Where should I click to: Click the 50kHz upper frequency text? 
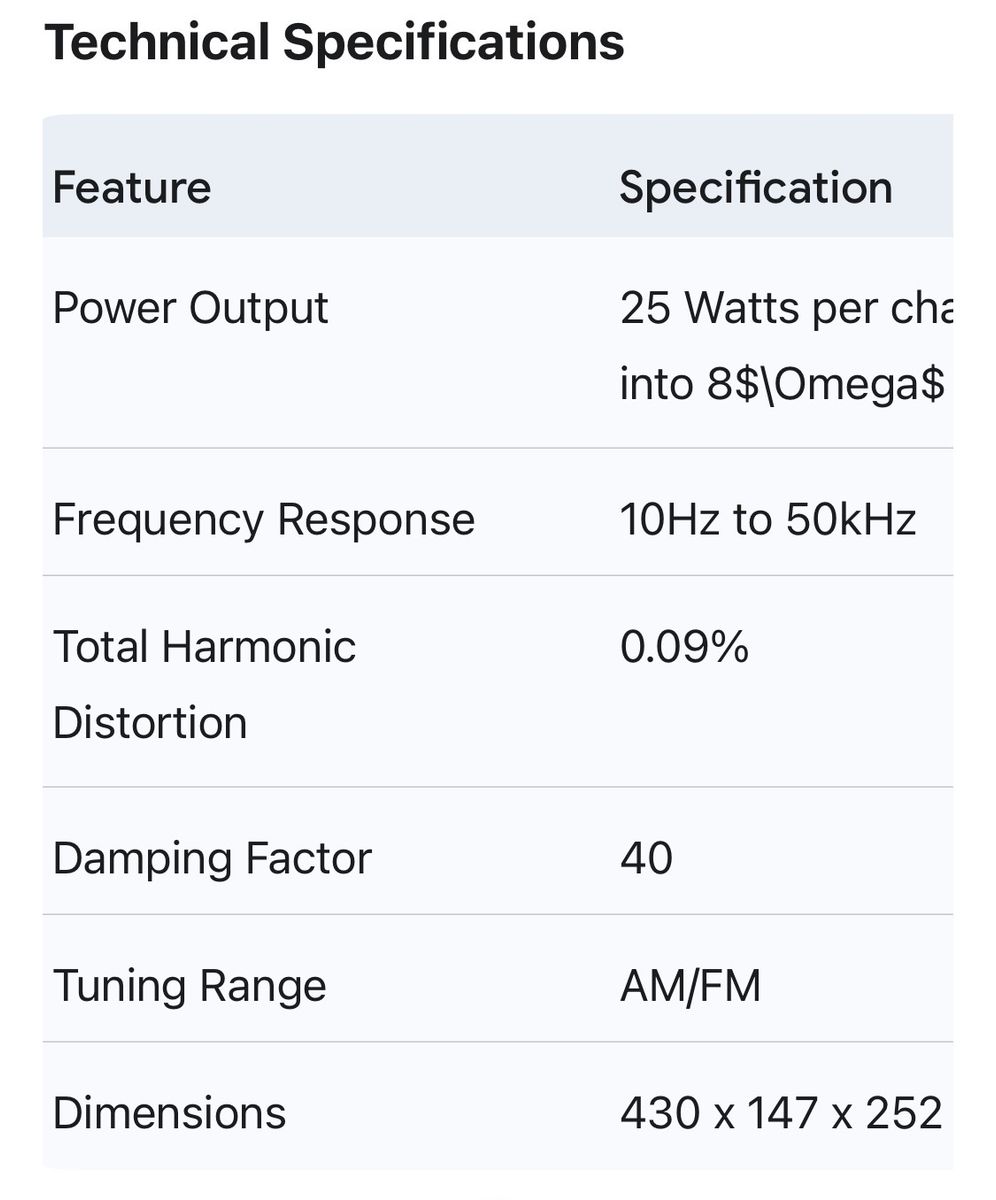tap(850, 520)
